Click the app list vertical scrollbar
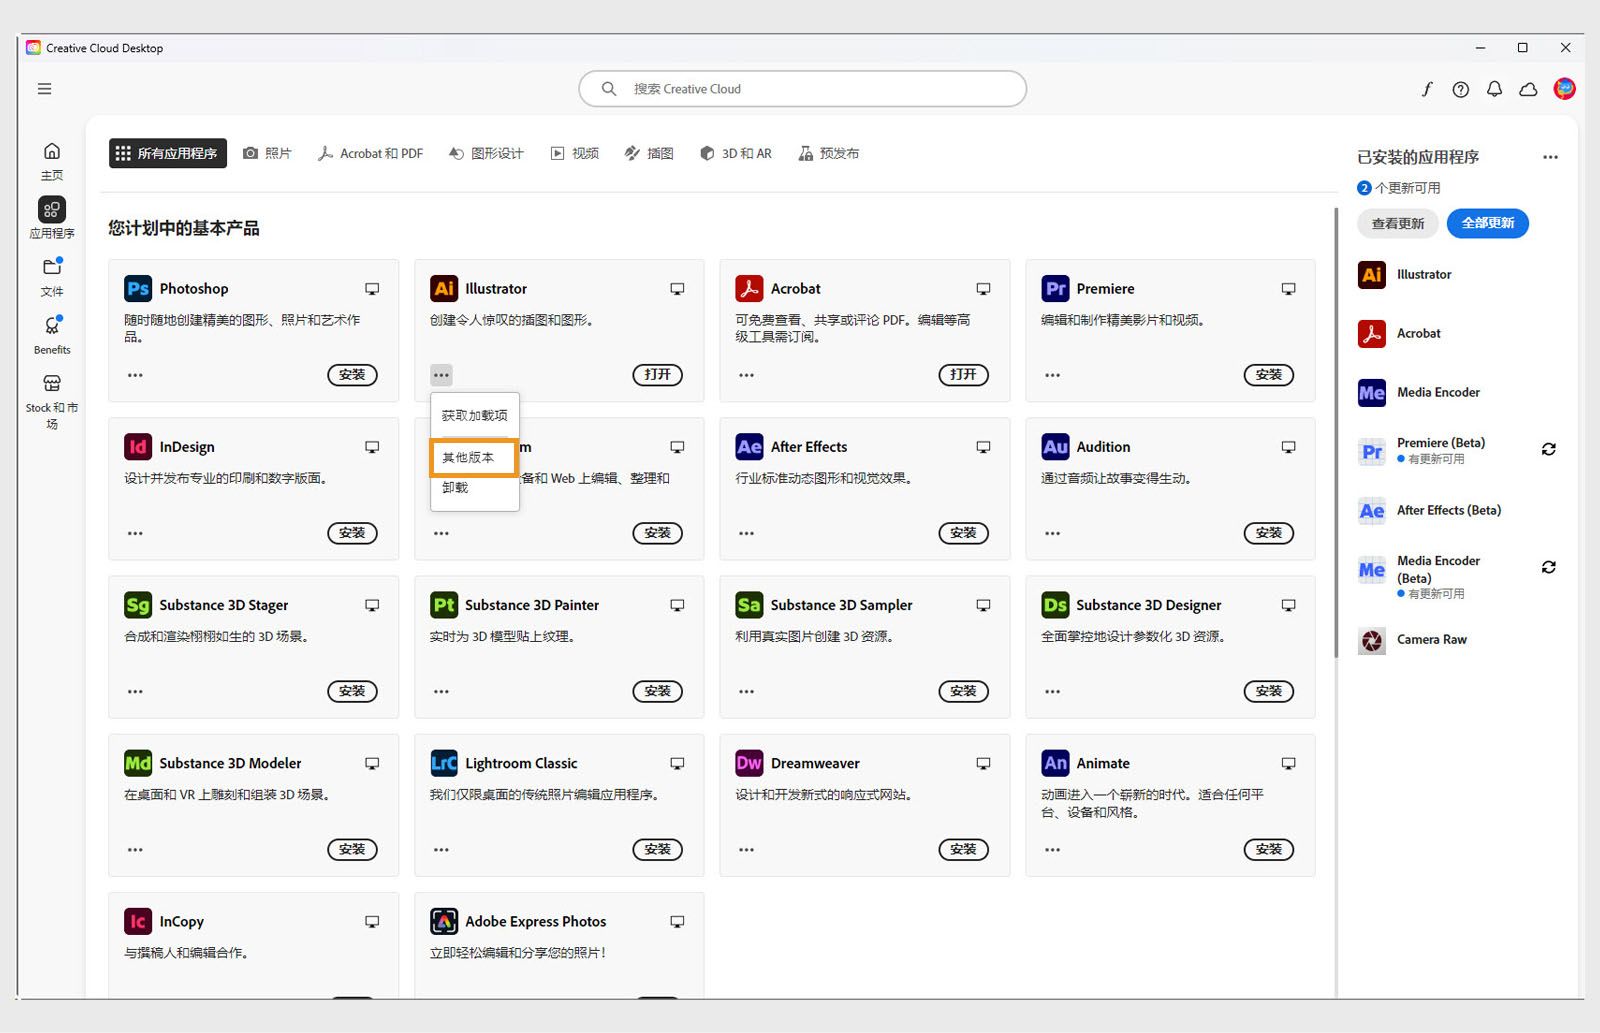Screen dimensions: 1600x1033 (x=1336, y=432)
